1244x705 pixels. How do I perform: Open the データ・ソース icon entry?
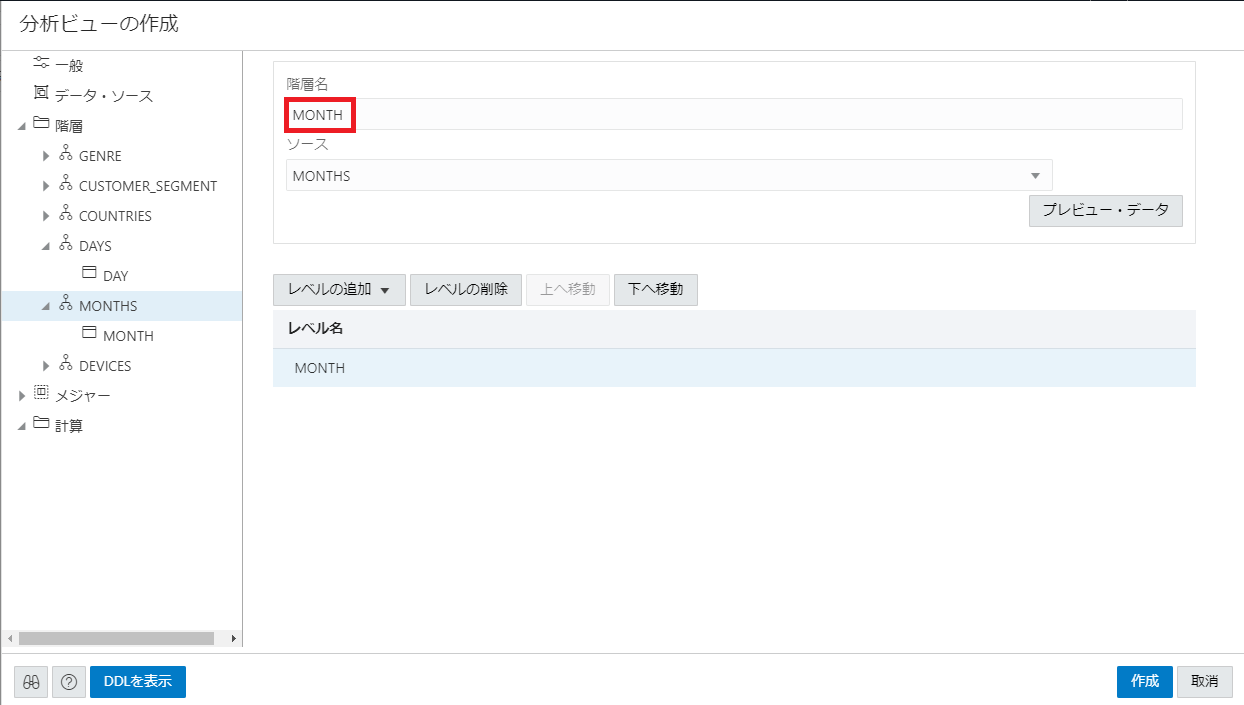[42, 94]
